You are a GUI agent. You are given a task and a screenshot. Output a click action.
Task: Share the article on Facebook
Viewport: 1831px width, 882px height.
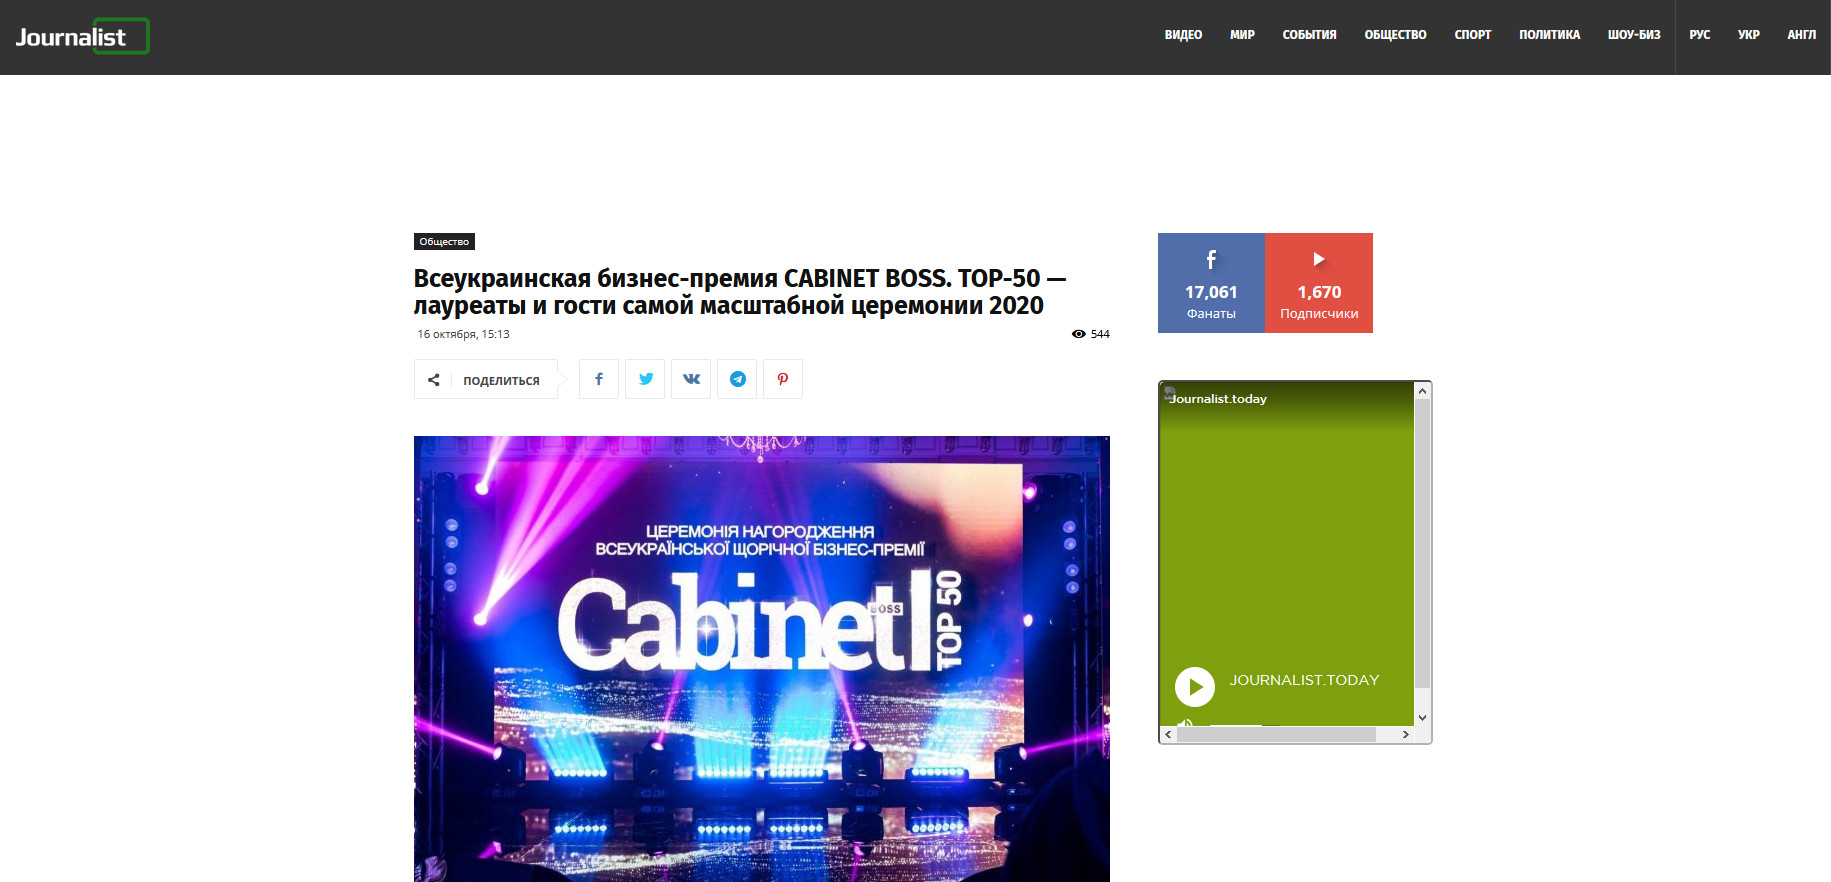[x=598, y=379]
